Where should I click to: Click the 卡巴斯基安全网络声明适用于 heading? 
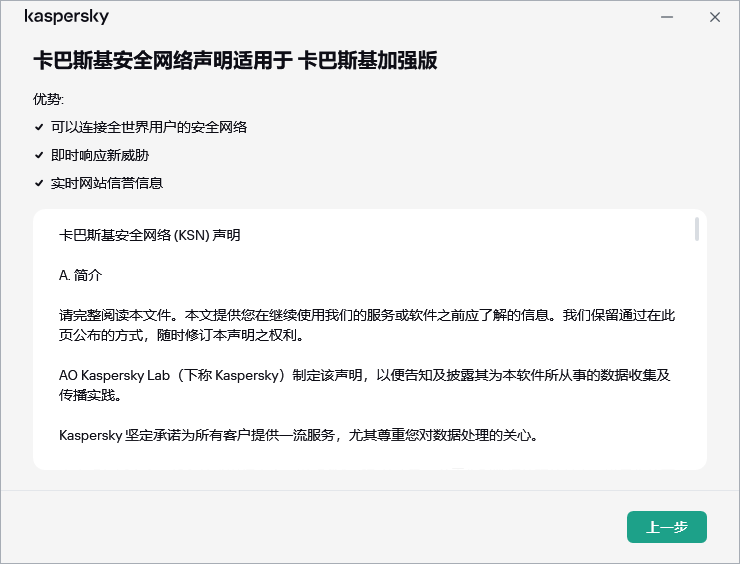point(162,61)
